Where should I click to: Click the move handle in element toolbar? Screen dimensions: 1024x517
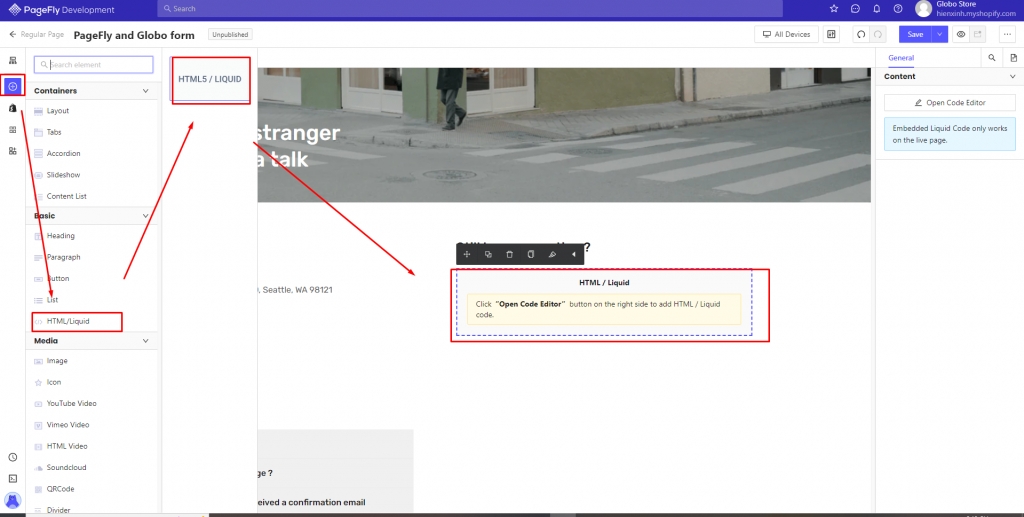467,254
